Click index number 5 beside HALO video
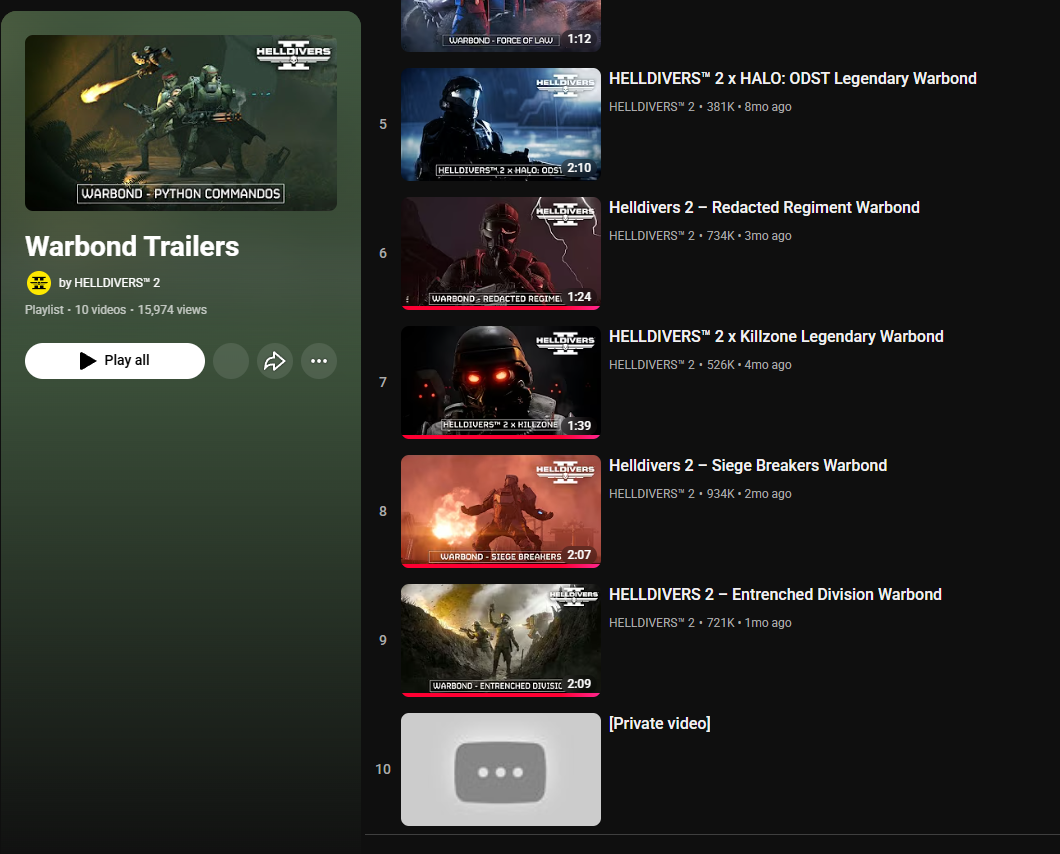1060x854 pixels. pyautogui.click(x=383, y=124)
